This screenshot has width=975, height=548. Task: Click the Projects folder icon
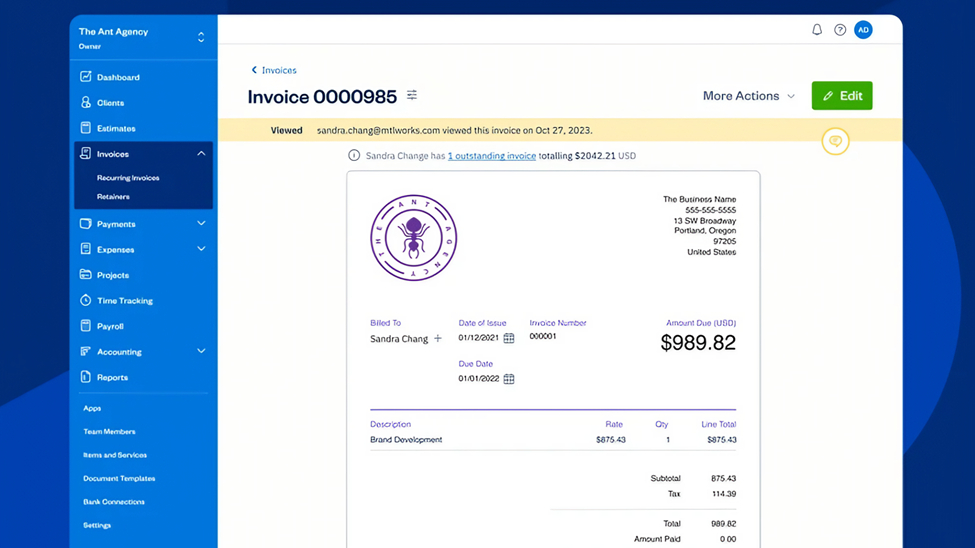[x=86, y=274]
